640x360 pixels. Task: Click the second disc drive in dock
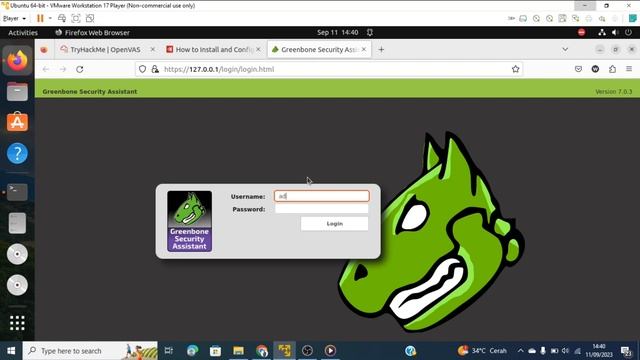[x=17, y=285]
